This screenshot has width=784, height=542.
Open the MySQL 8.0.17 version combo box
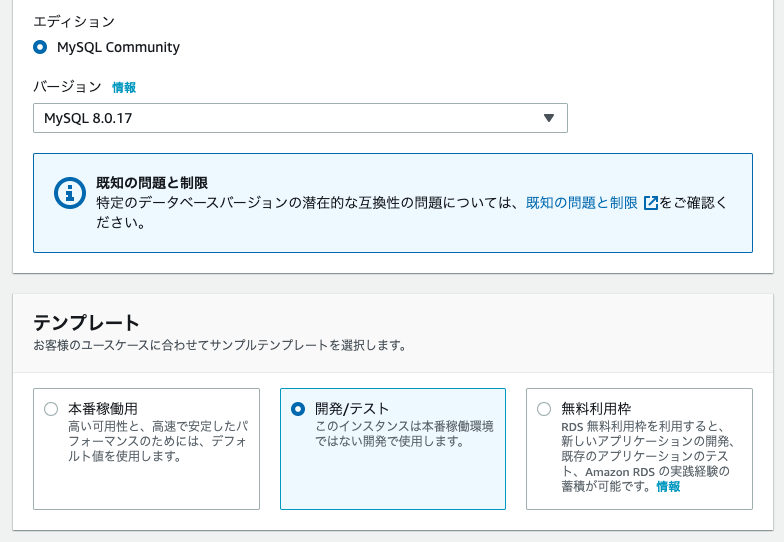[300, 118]
